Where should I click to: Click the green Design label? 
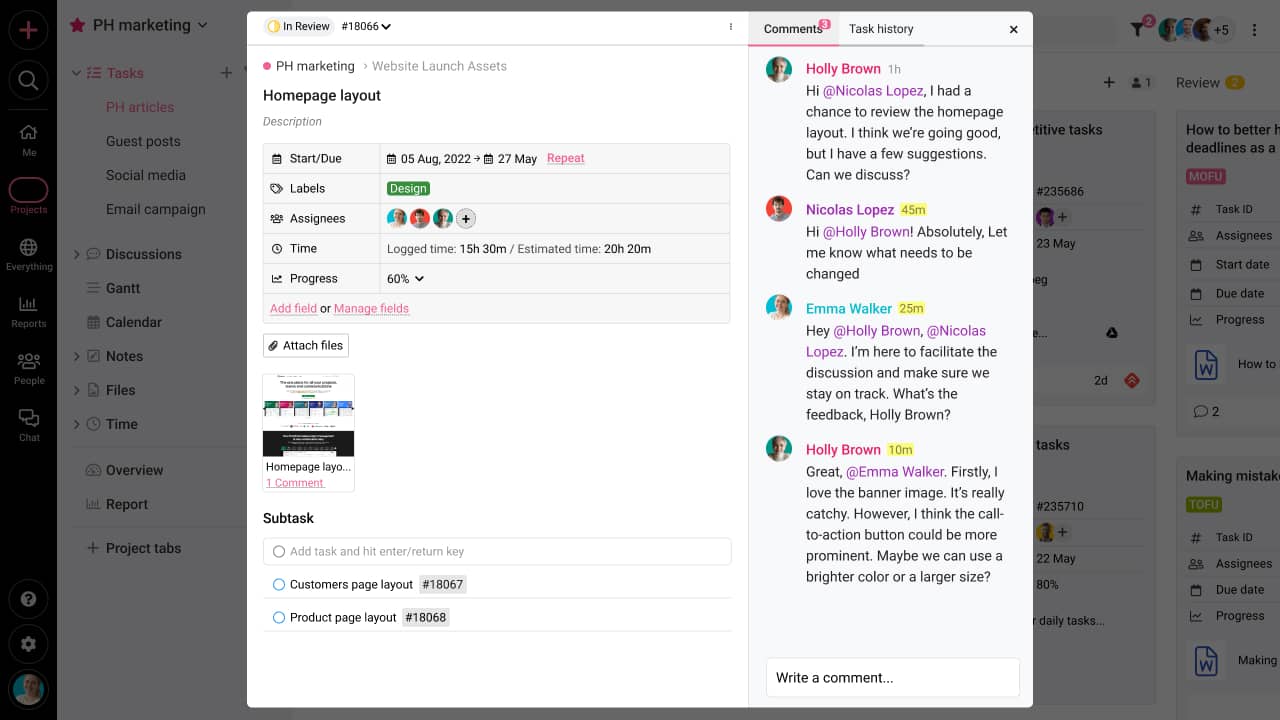(408, 188)
